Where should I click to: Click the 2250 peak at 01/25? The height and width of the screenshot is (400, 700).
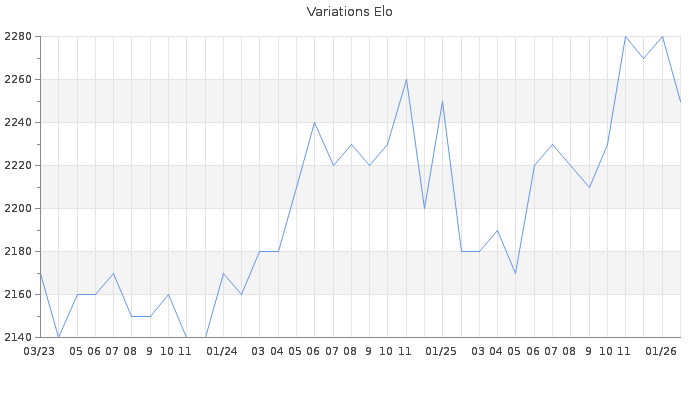coord(442,101)
